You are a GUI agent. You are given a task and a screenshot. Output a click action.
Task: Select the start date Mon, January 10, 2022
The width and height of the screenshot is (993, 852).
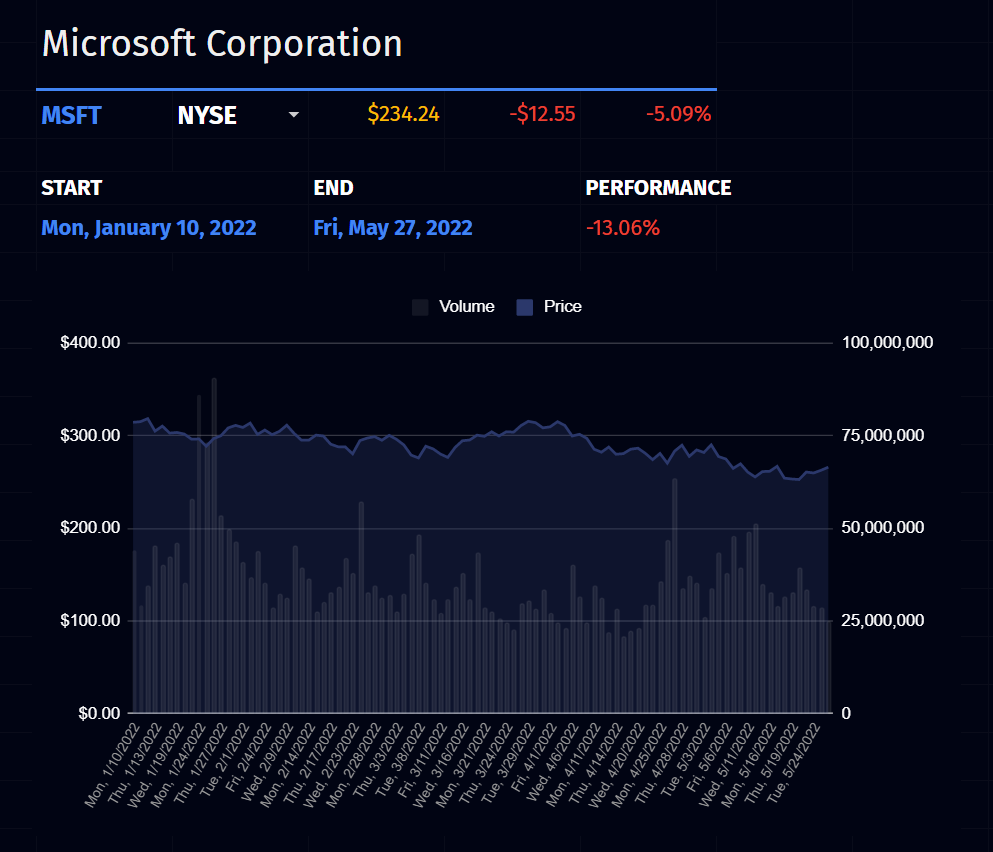click(149, 227)
